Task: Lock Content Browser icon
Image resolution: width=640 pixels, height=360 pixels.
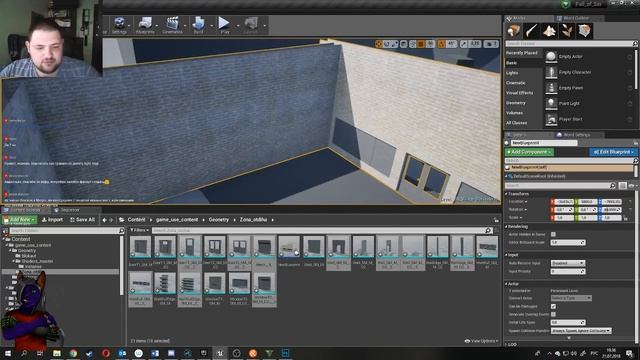Action: 496,220
